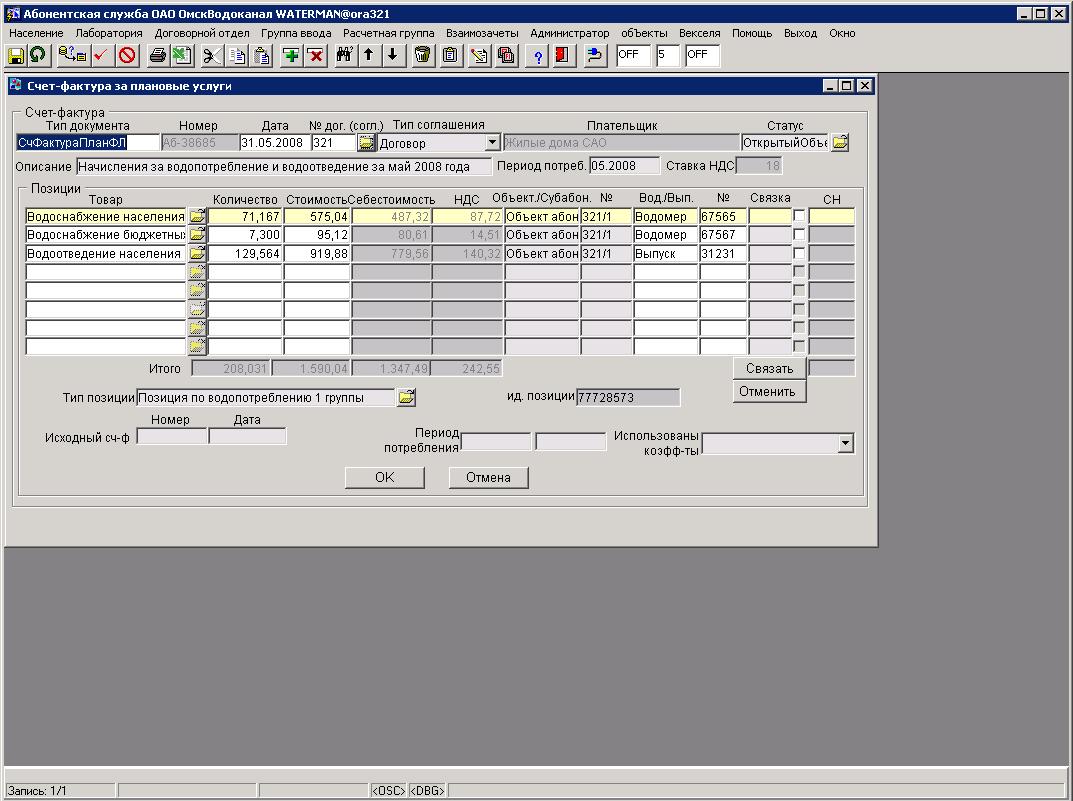Open the Взаимозачеты menu

point(482,33)
